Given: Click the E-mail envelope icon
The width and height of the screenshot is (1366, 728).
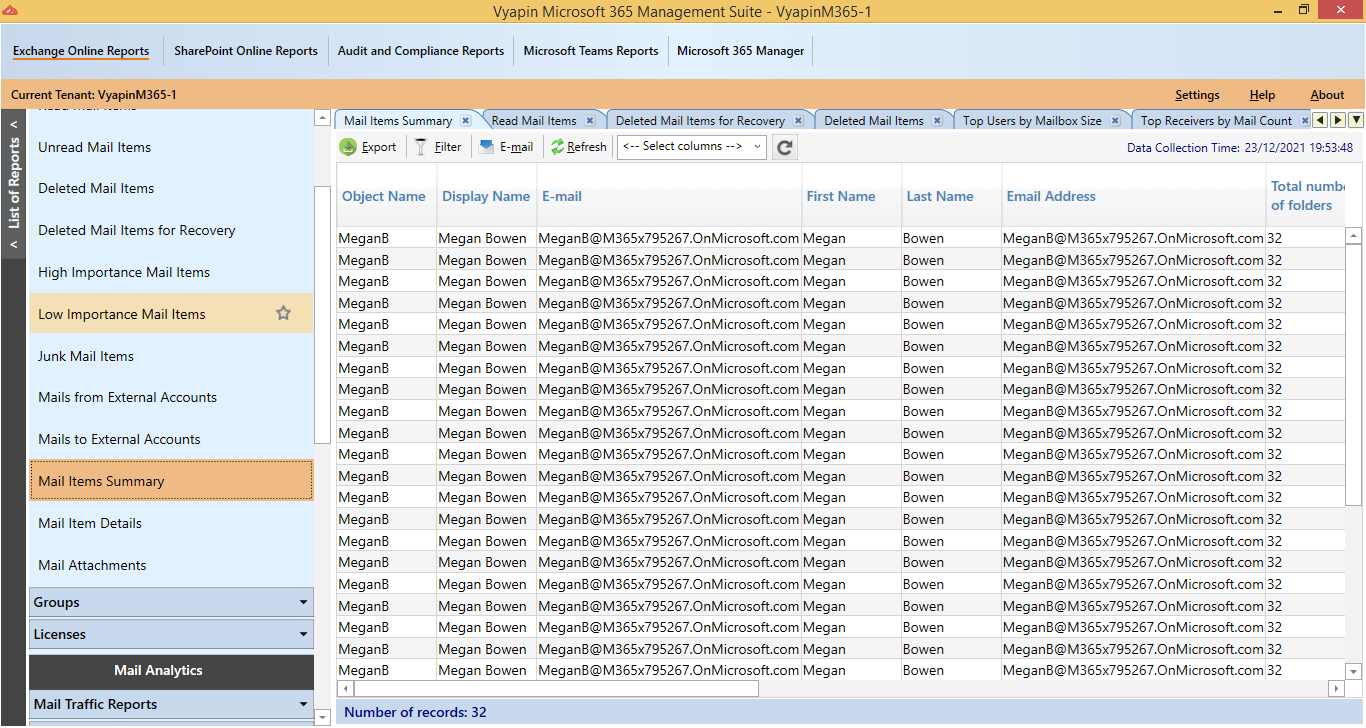Looking at the screenshot, I should tap(487, 147).
